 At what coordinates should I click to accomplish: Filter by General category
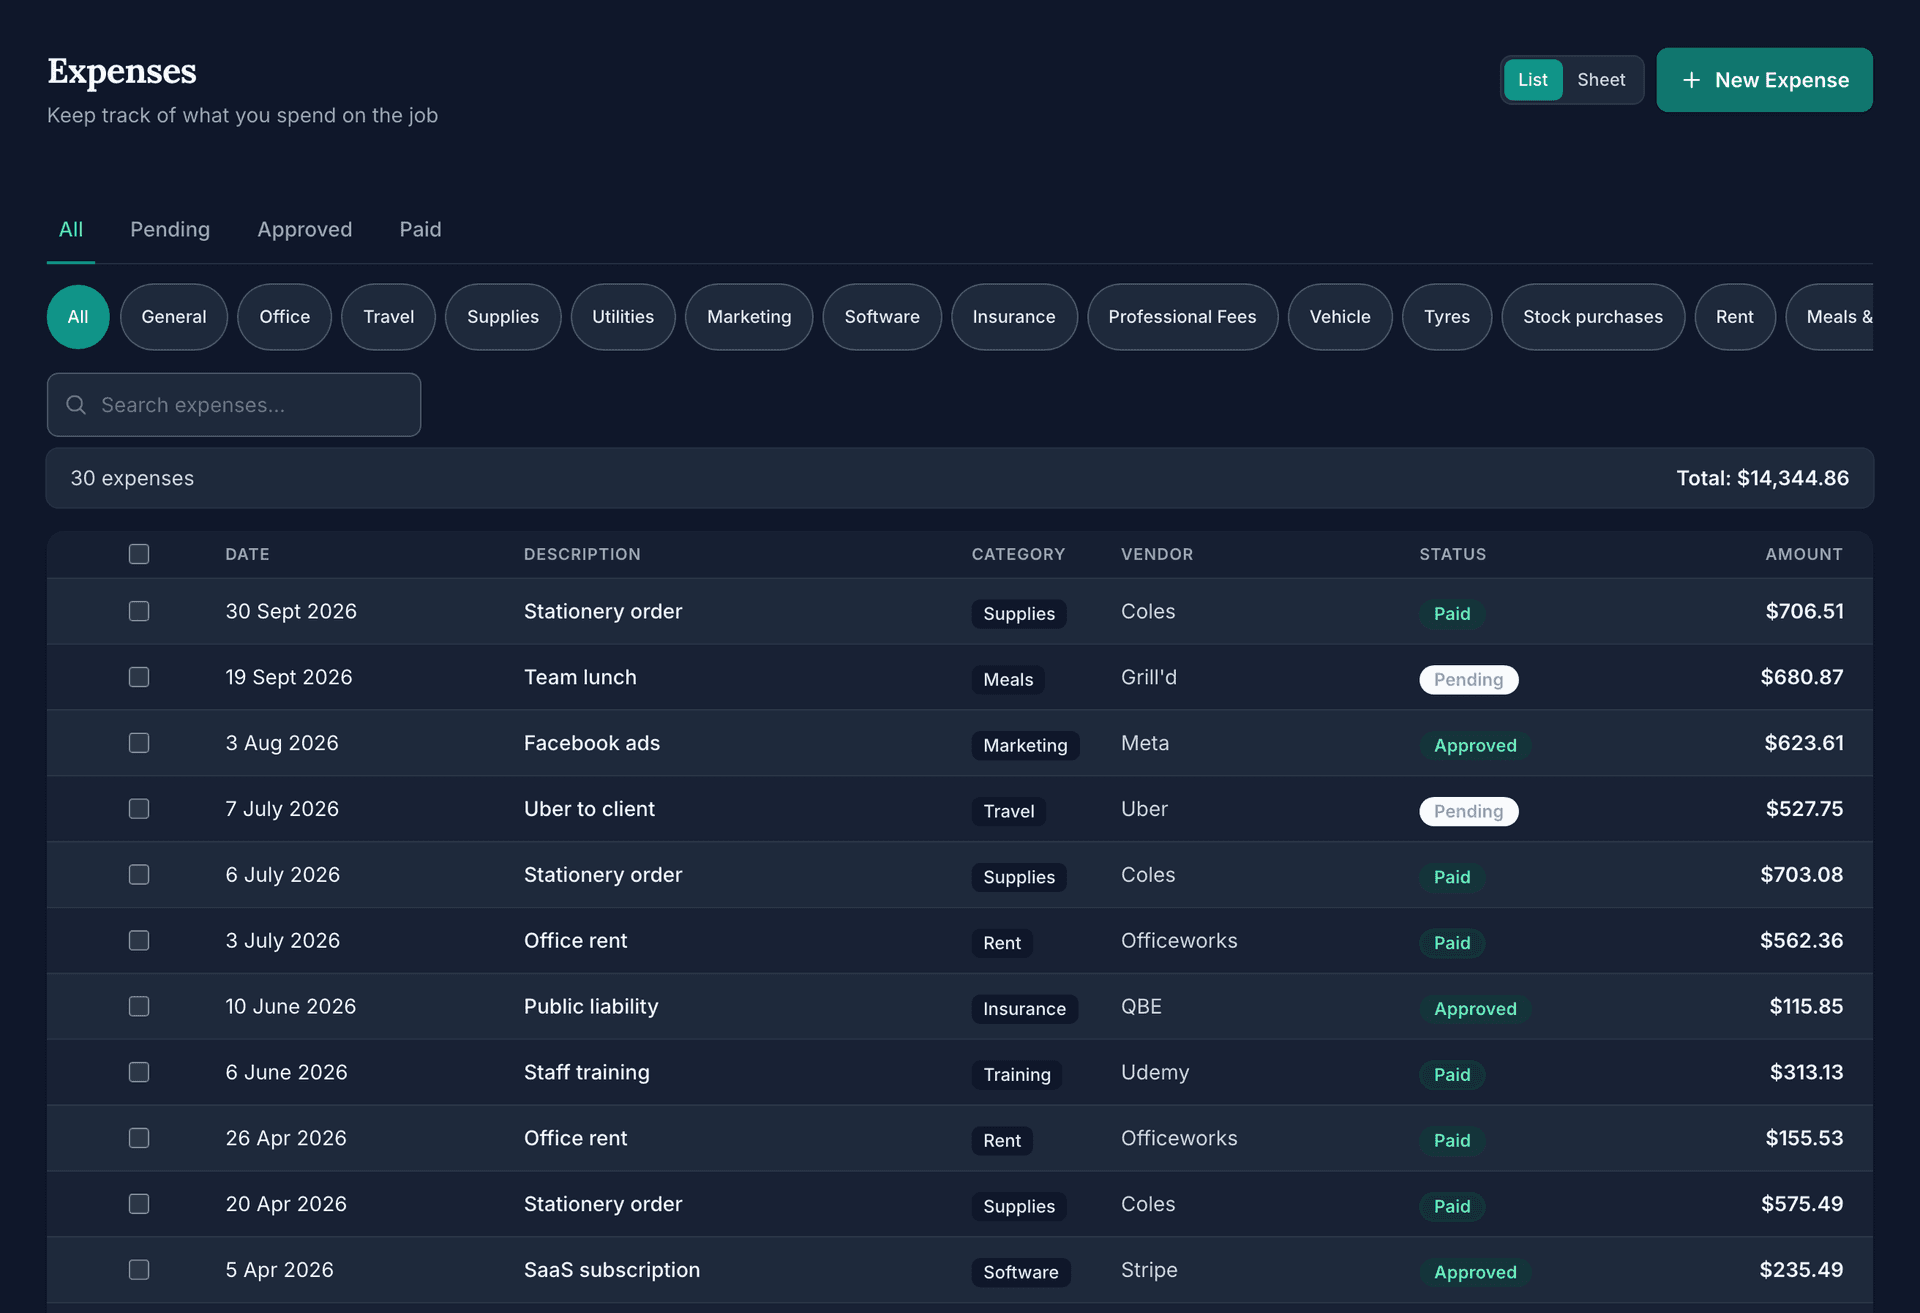pos(174,317)
